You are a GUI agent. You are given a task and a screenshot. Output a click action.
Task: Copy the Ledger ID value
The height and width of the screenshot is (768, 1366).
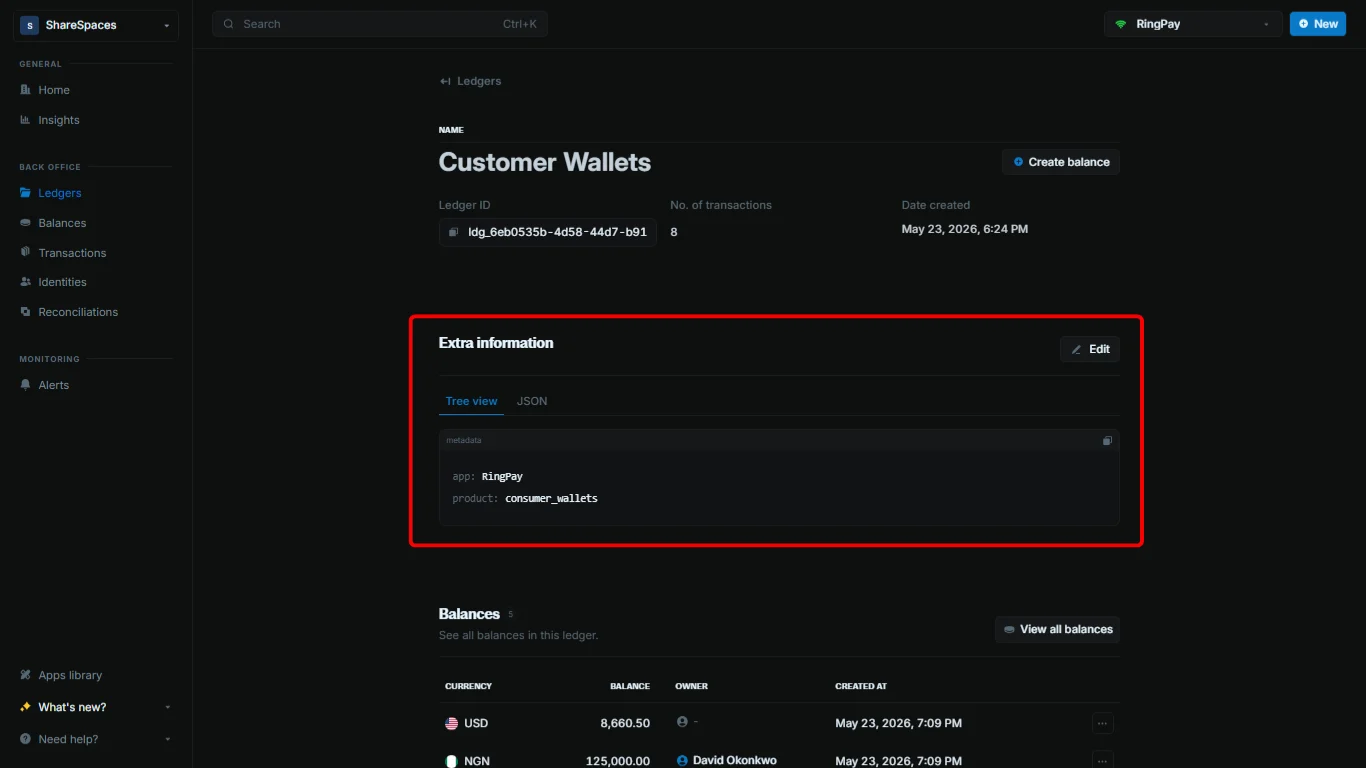pyautogui.click(x=548, y=232)
